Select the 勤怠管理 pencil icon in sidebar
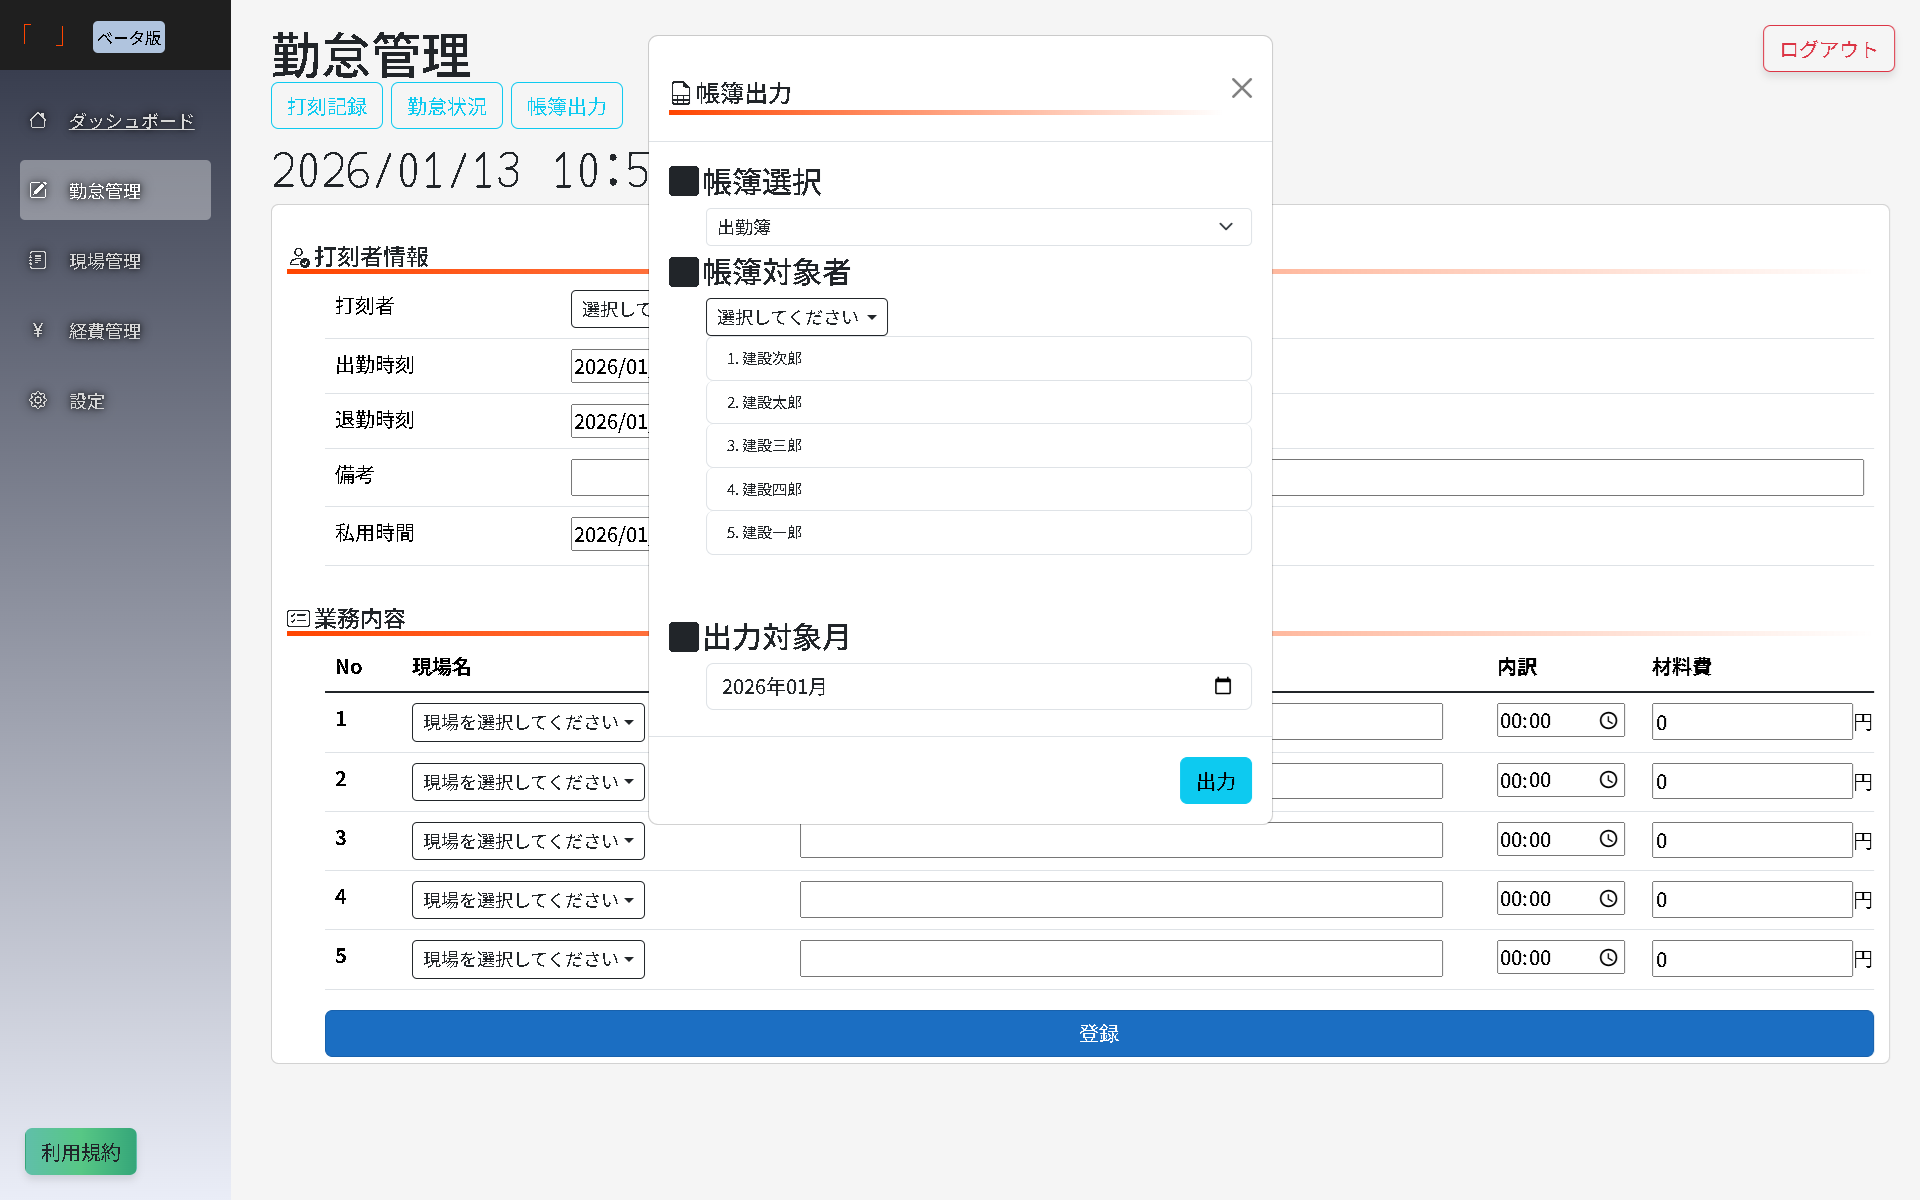Viewport: 1920px width, 1200px height. coord(39,189)
